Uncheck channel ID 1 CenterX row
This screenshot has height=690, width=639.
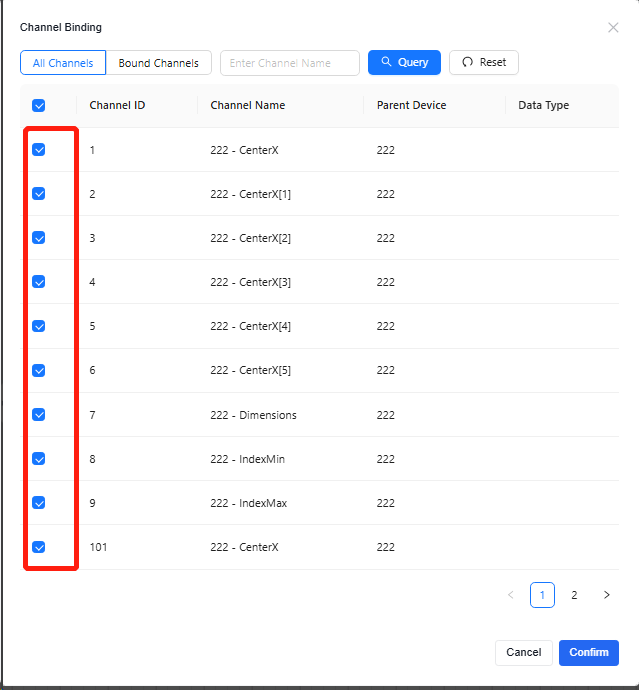point(39,150)
